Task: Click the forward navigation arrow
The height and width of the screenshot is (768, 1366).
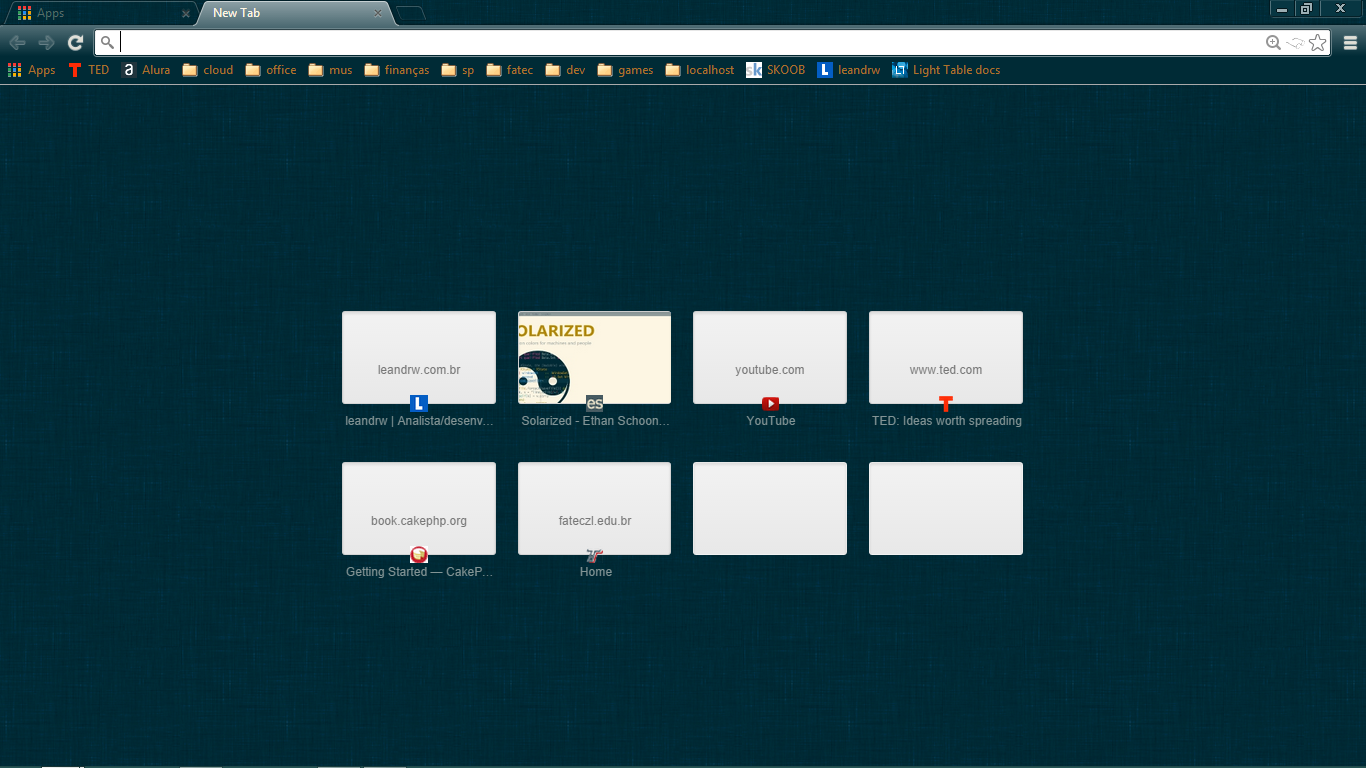Action: tap(46, 42)
